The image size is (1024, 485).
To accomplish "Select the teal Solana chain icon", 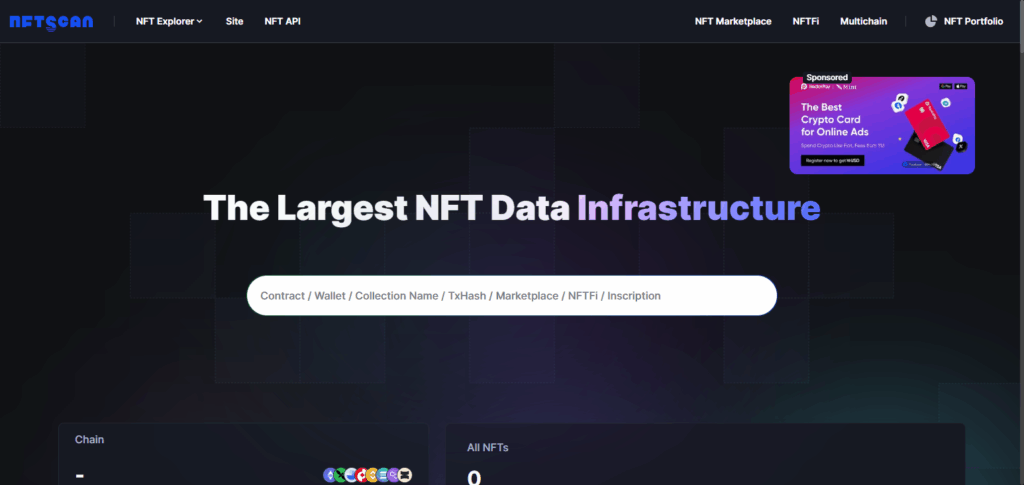I will (383, 475).
